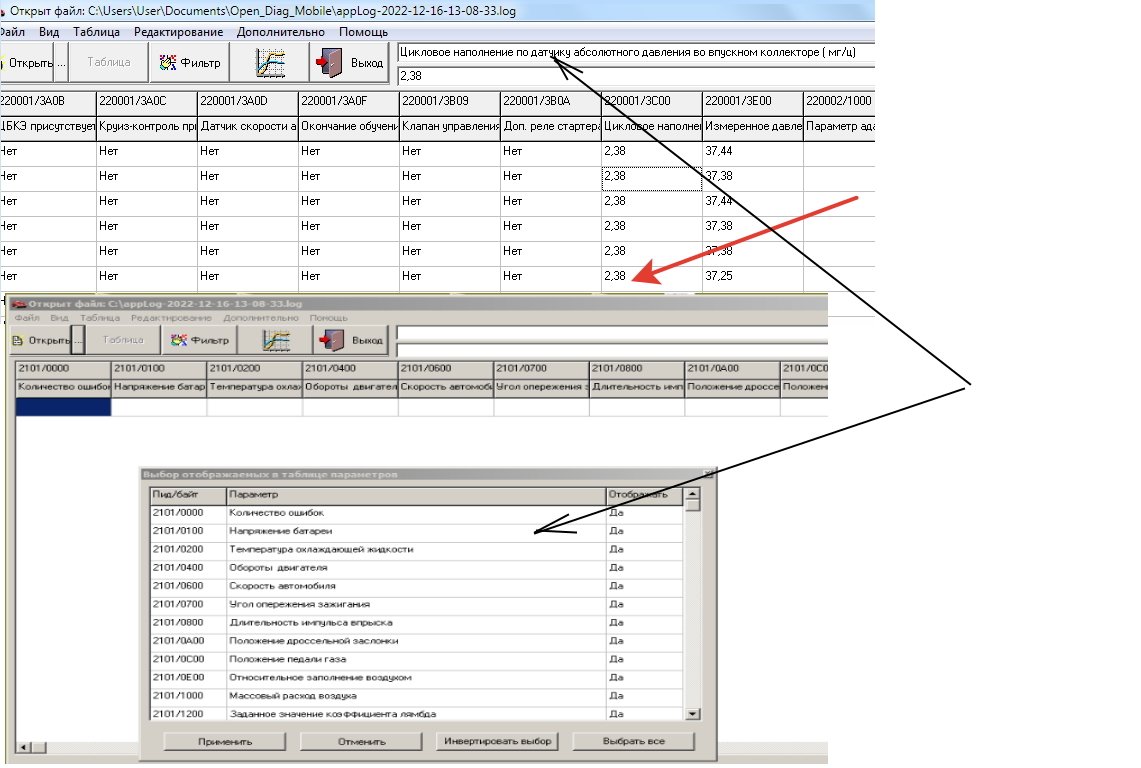This screenshot has width=1141, height=768.
Task: Click the graph chart icon in the Open_Diag_Mobile window
Action: pyautogui.click(x=270, y=63)
